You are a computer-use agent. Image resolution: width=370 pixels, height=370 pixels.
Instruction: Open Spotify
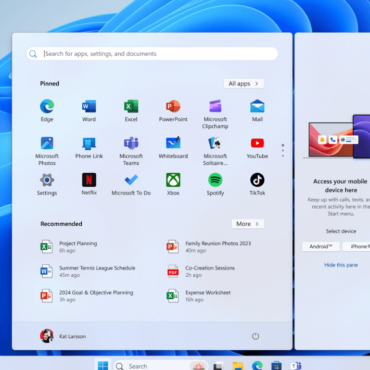(x=215, y=184)
